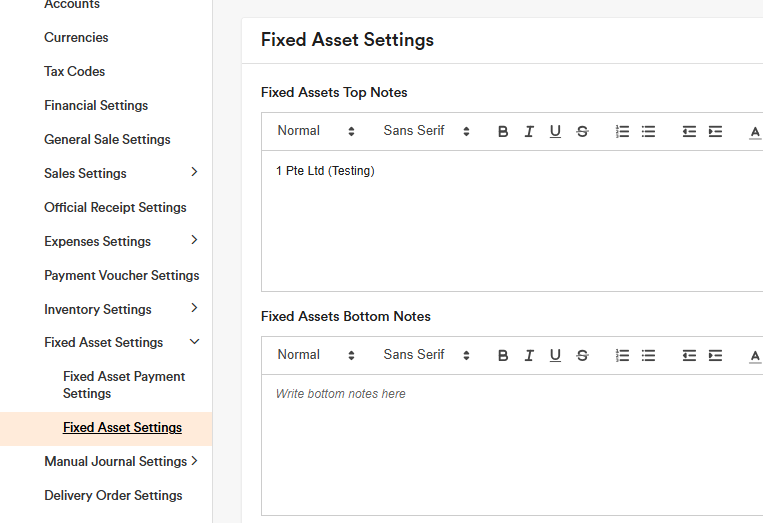Collapse Fixed Asset Settings section
The image size is (763, 523).
pyautogui.click(x=194, y=342)
